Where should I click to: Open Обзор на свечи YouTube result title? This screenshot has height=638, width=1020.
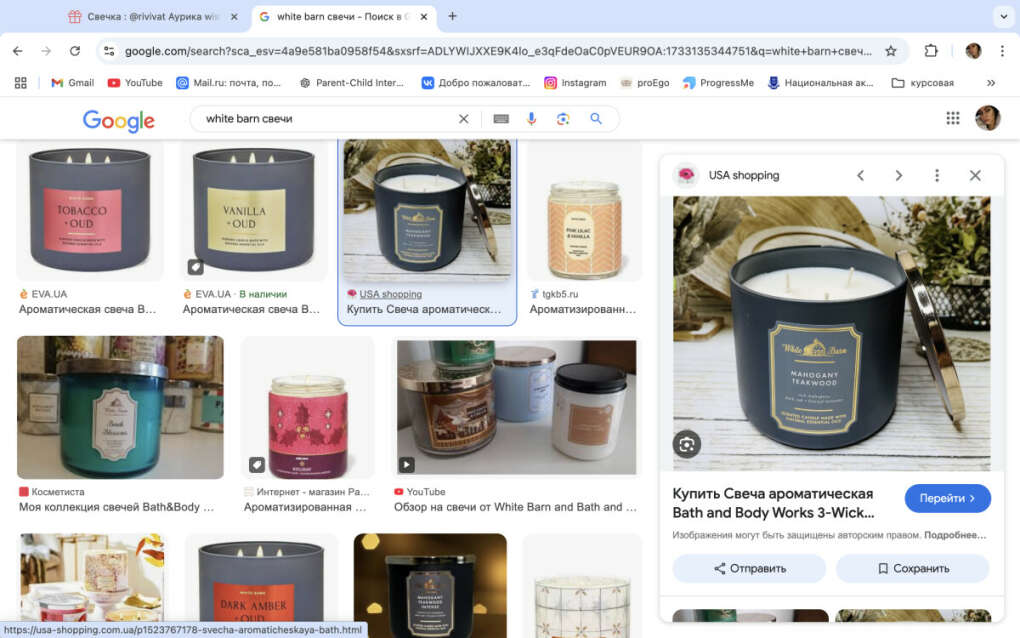[515, 507]
